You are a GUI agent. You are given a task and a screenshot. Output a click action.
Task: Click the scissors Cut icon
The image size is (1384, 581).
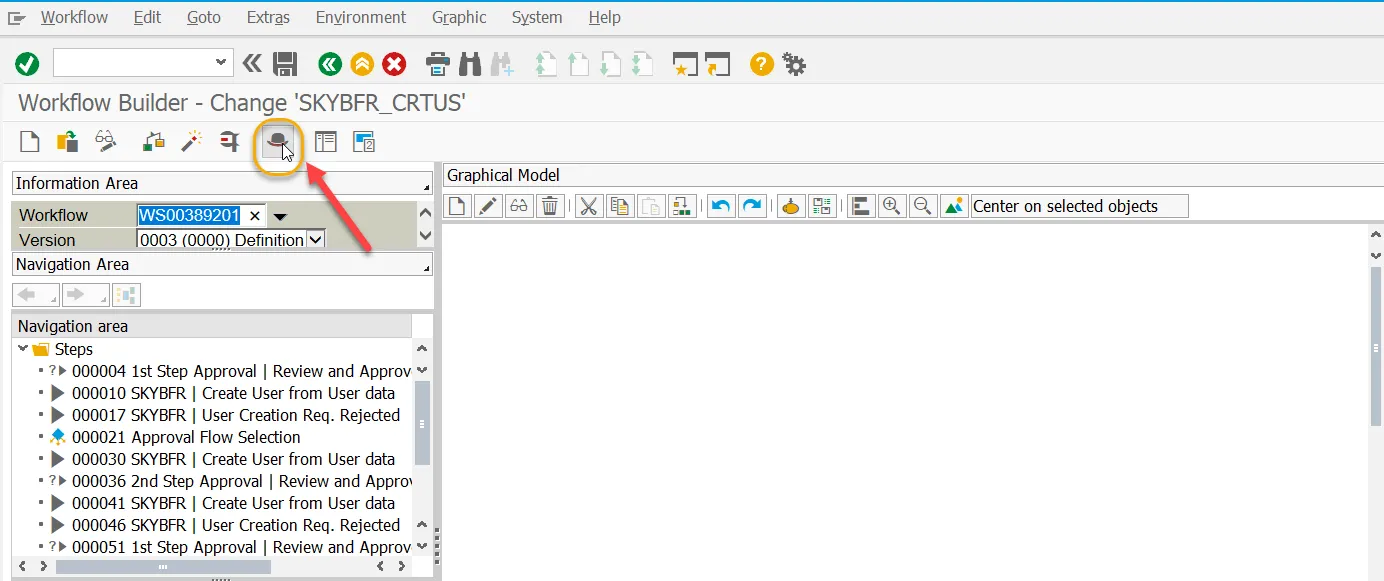click(x=588, y=206)
